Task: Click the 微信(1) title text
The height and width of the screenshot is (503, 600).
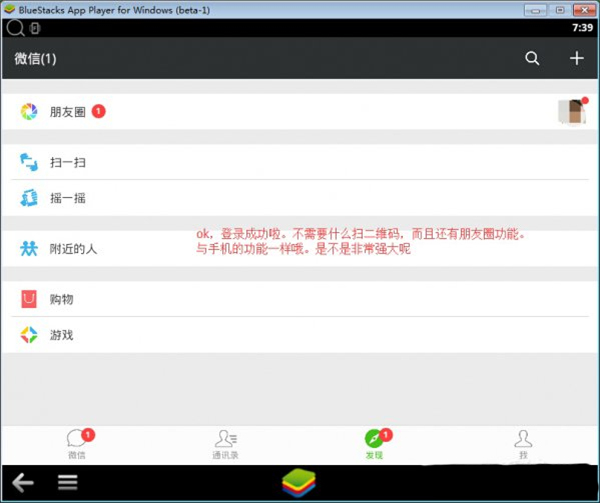Action: point(36,59)
